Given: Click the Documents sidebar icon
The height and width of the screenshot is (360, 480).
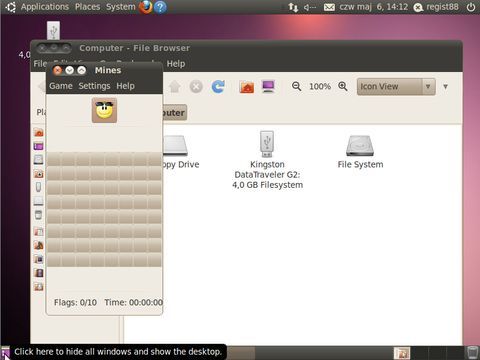Looking at the screenshot, I should [39, 231].
